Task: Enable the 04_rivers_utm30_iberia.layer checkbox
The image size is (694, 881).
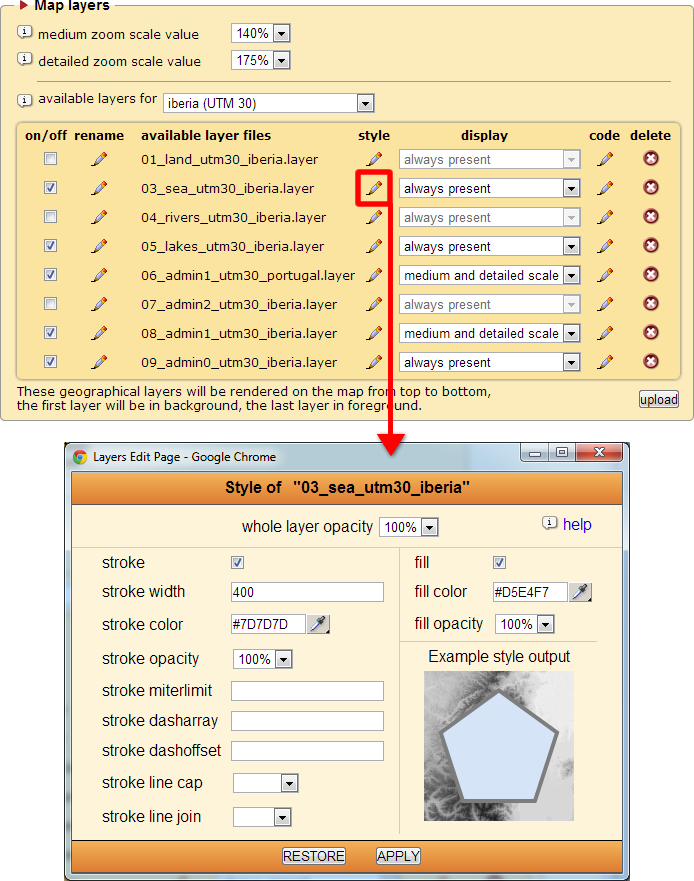Action: point(51,217)
